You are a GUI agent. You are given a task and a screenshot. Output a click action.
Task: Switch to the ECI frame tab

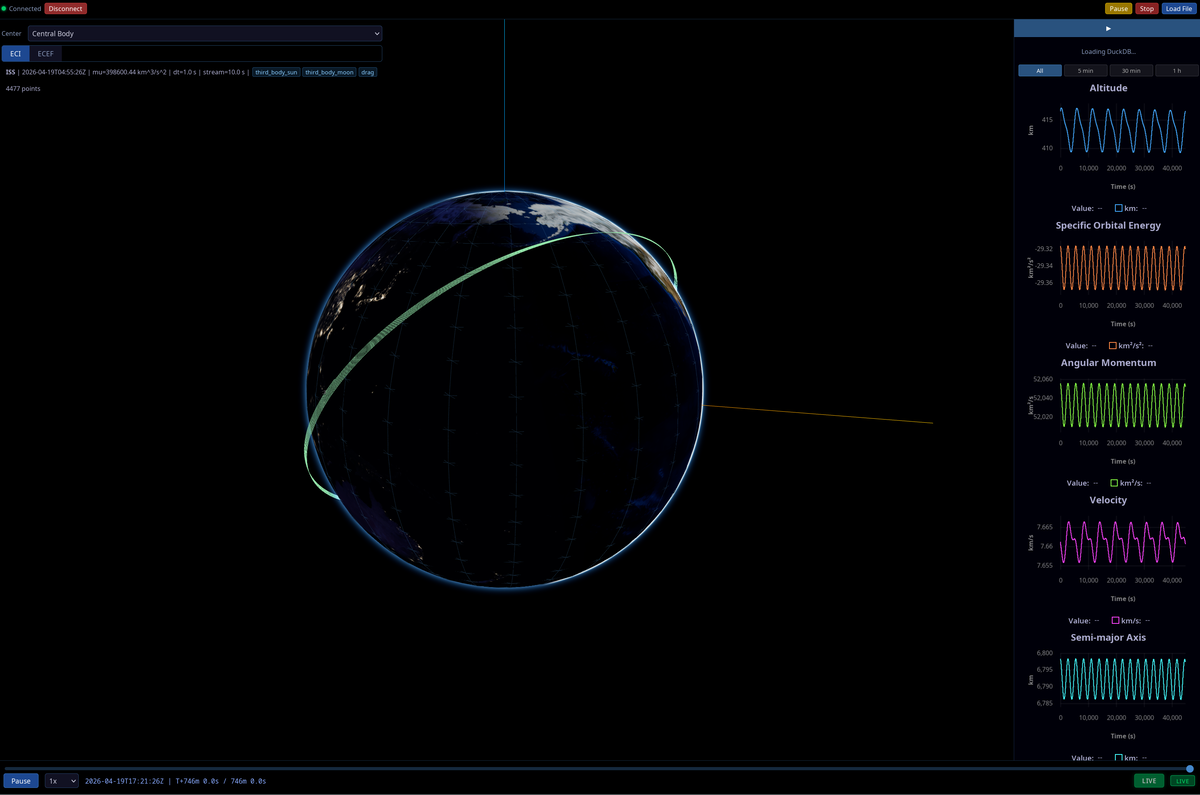coord(15,53)
